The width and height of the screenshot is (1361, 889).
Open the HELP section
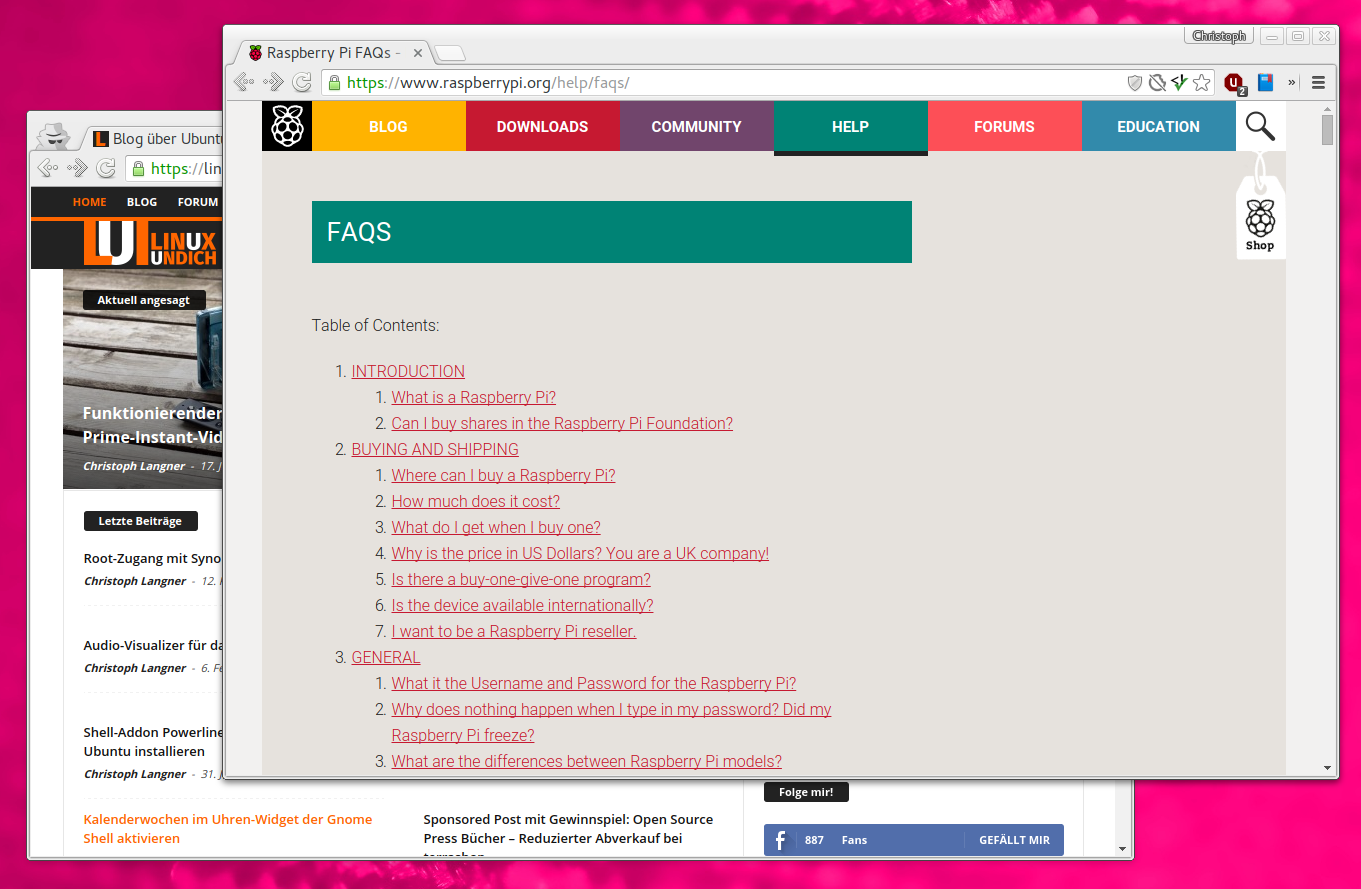tap(851, 126)
